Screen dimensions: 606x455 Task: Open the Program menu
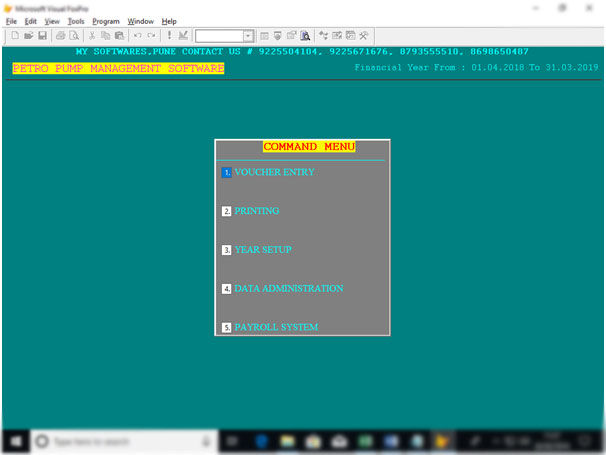tap(106, 21)
